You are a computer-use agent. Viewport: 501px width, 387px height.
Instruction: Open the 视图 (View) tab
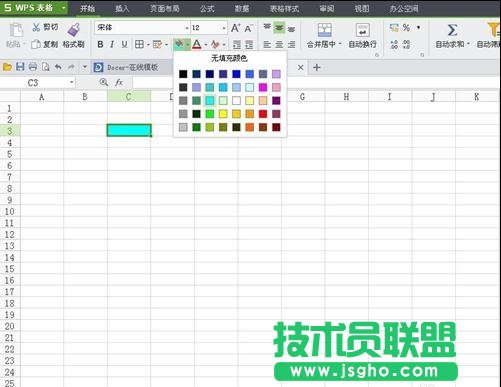[x=362, y=8]
